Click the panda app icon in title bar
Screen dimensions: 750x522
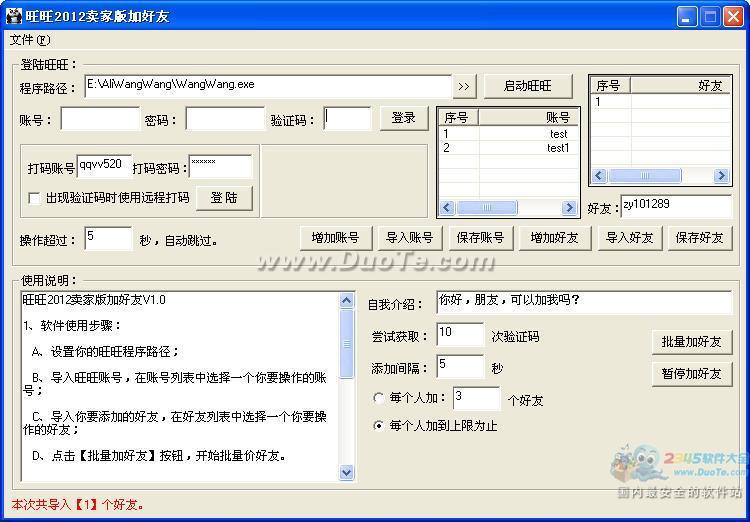14,16
